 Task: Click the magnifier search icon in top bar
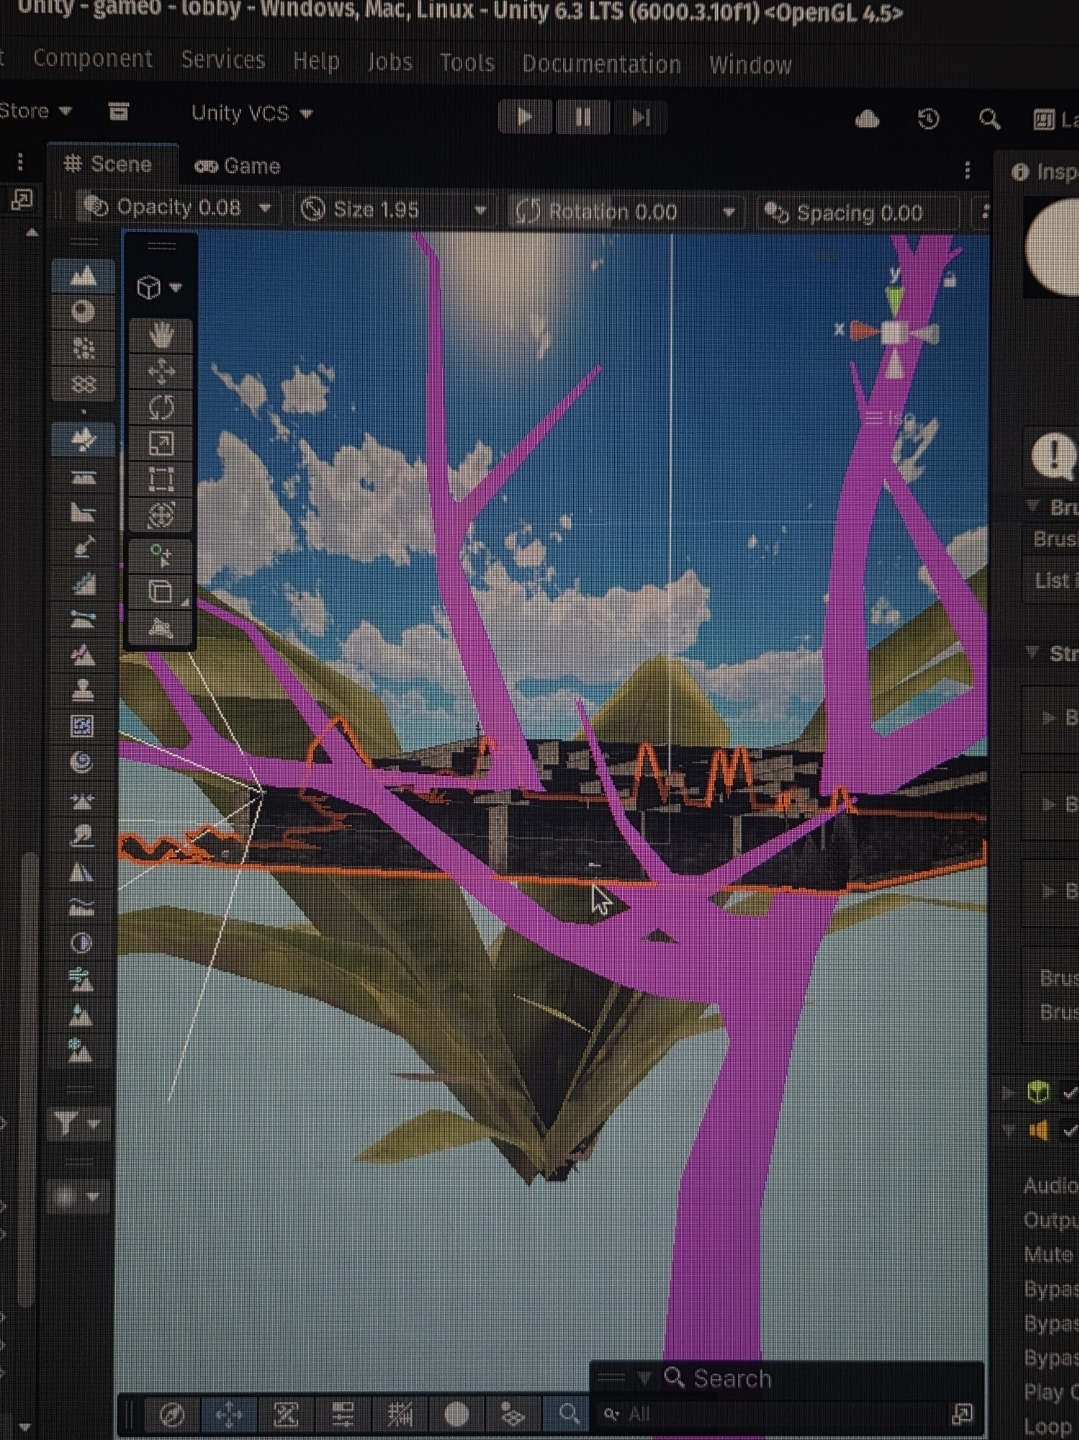click(989, 120)
